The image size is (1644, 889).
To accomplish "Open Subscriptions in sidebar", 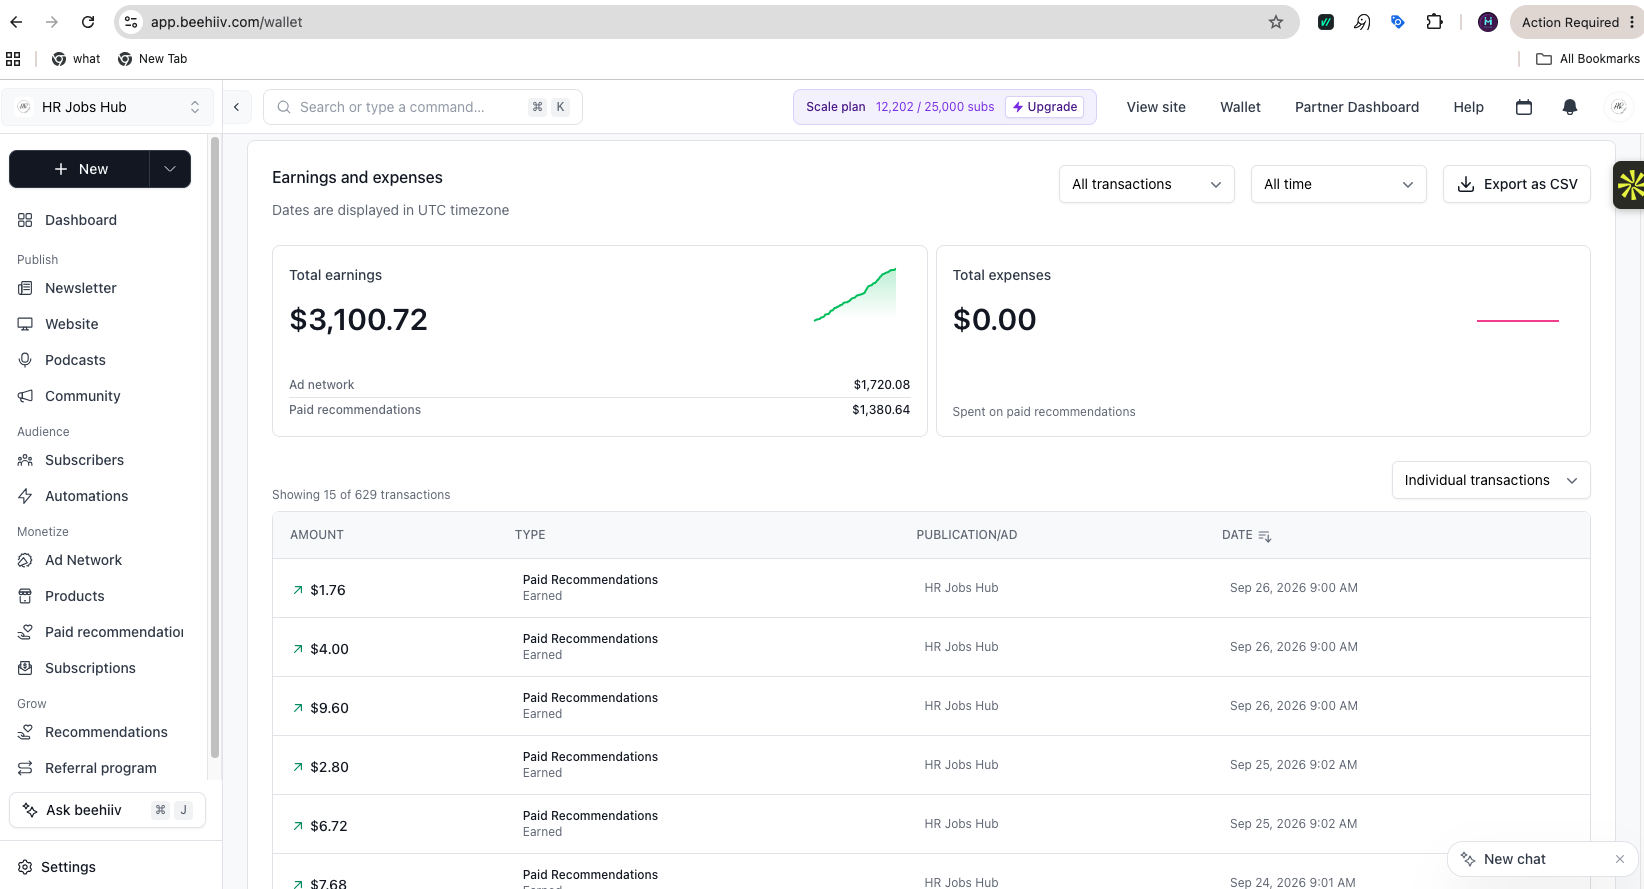I will 77,668.
